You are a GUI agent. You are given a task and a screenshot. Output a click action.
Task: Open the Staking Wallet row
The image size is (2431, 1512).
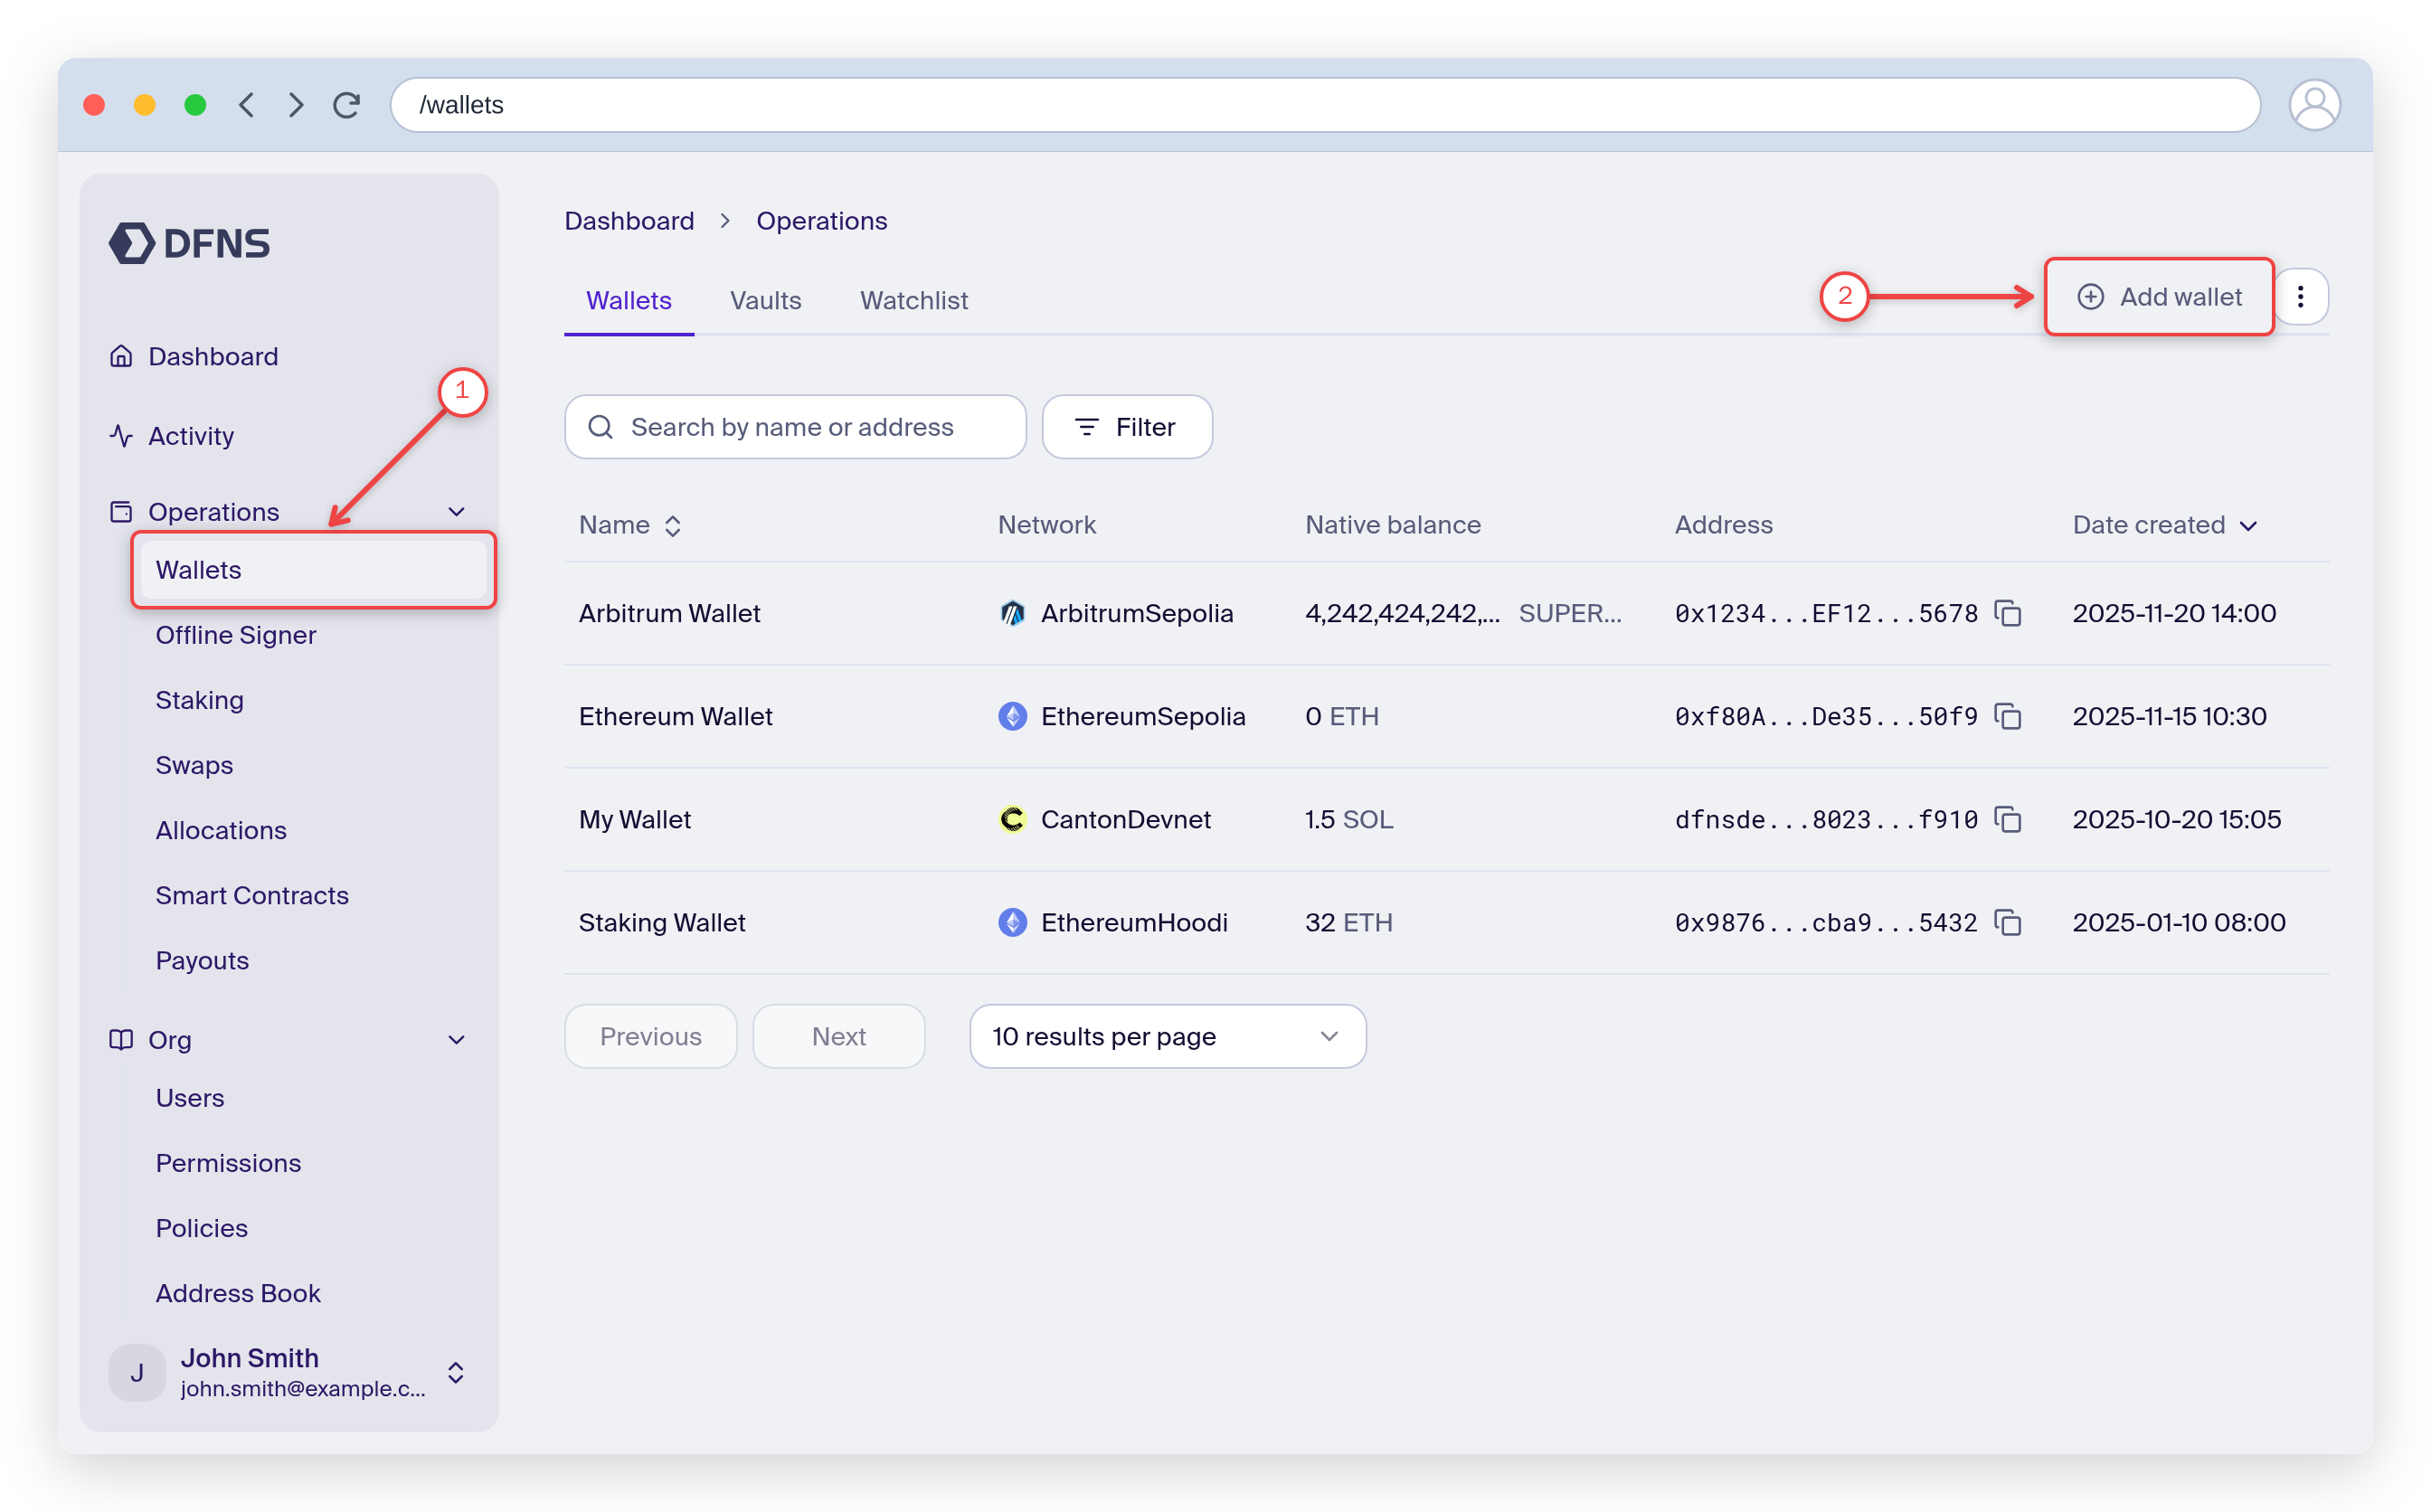(1446, 922)
